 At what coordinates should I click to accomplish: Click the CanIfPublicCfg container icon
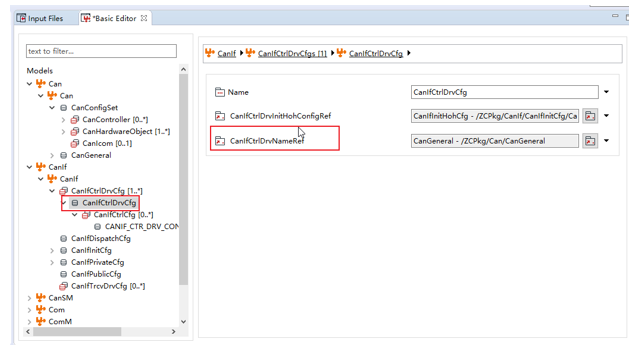click(x=64, y=274)
